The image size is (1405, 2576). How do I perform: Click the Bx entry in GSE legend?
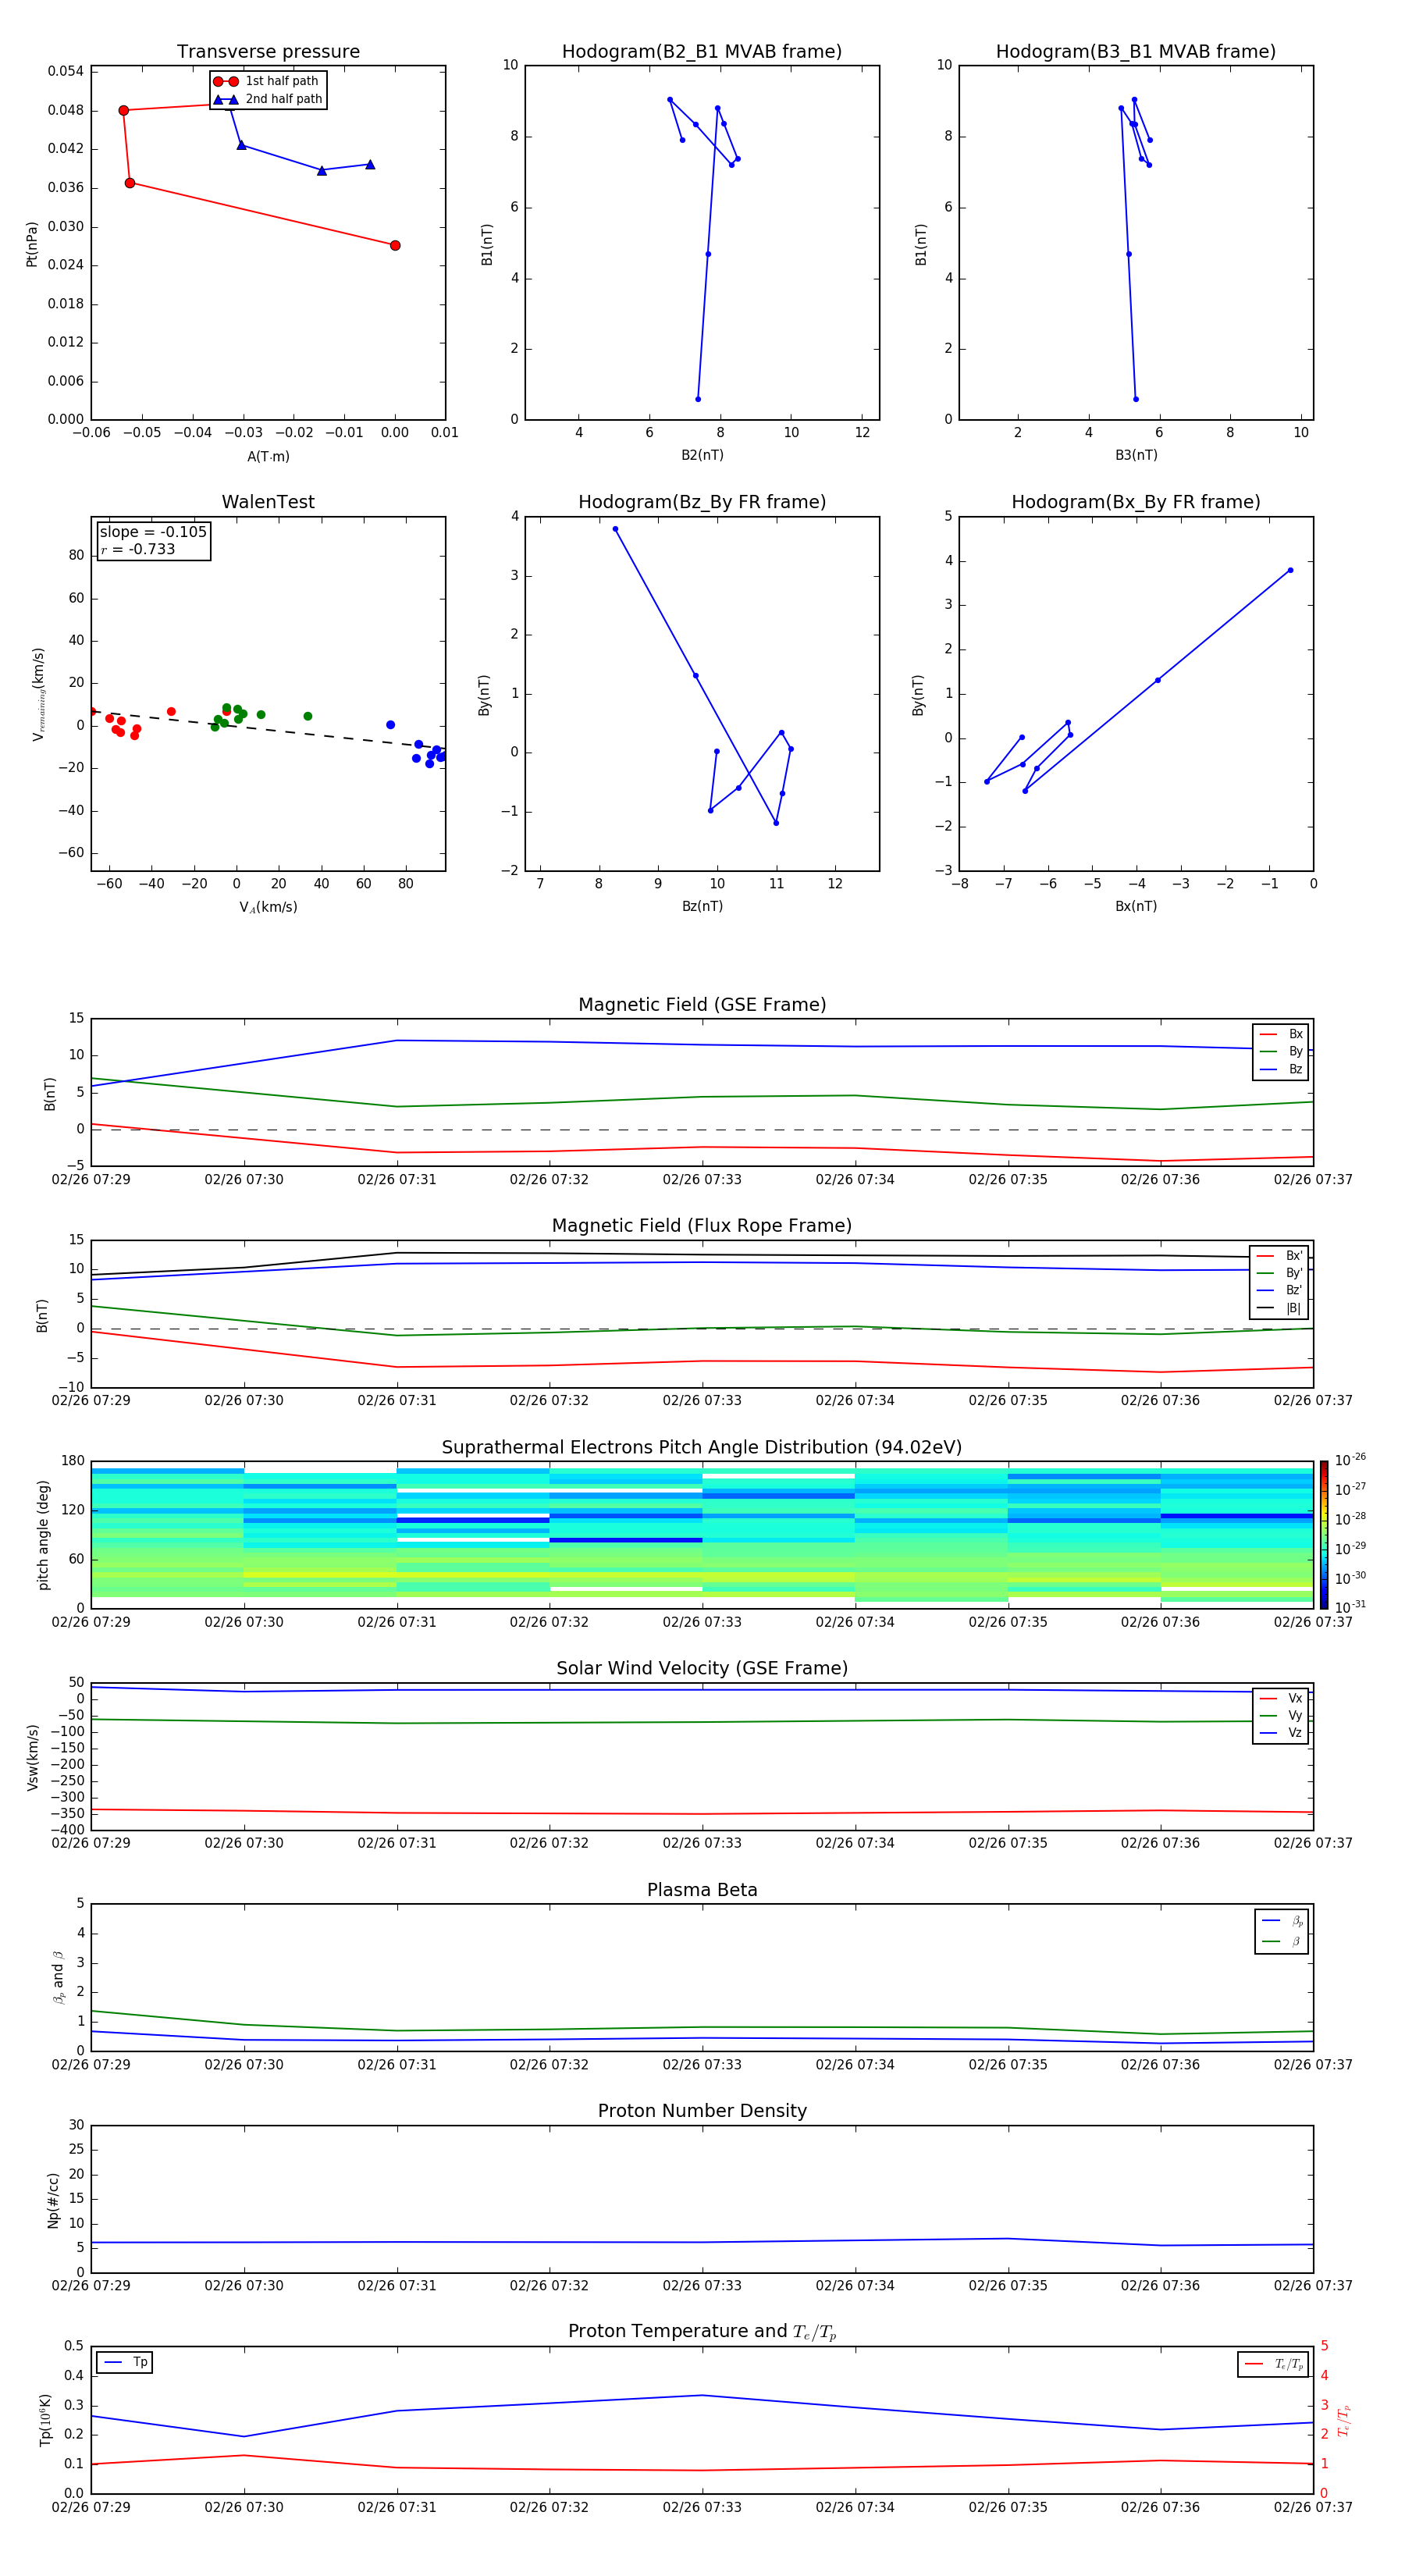point(1281,1034)
